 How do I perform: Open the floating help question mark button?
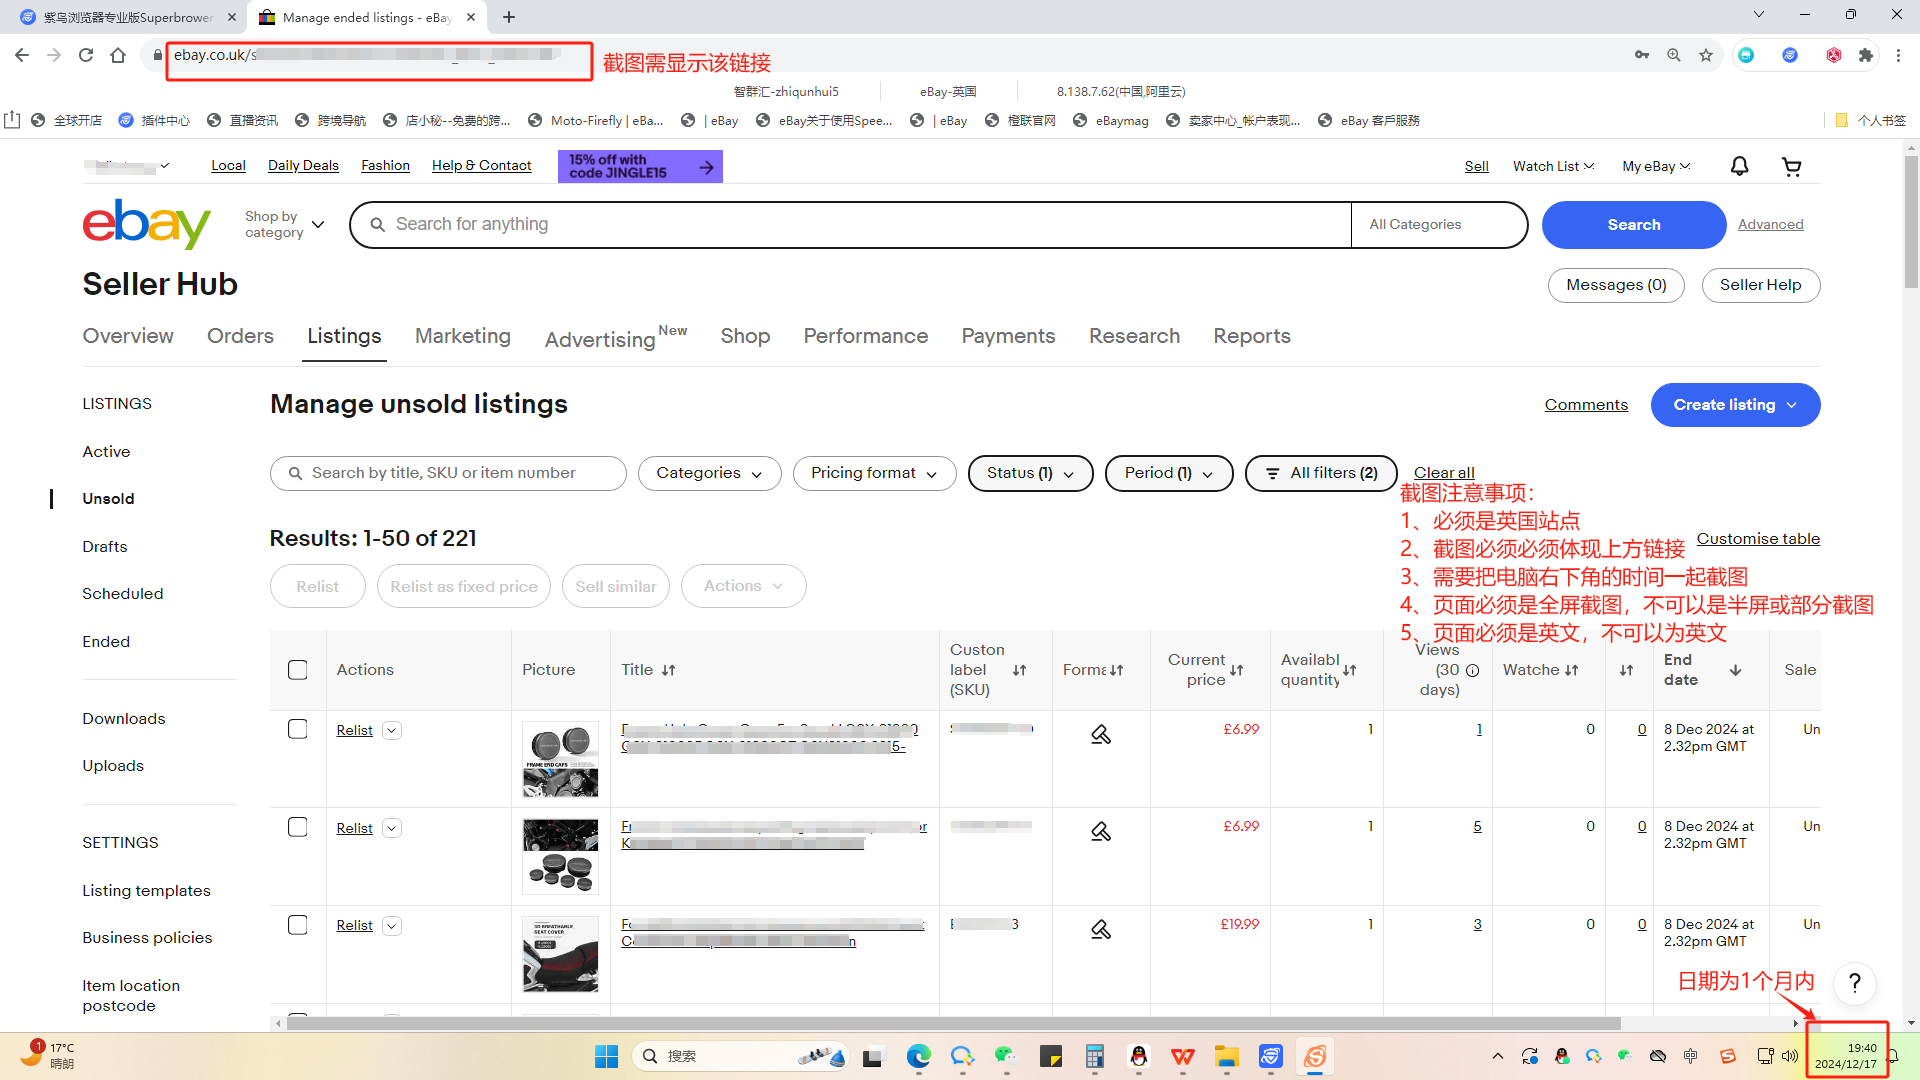click(1854, 983)
